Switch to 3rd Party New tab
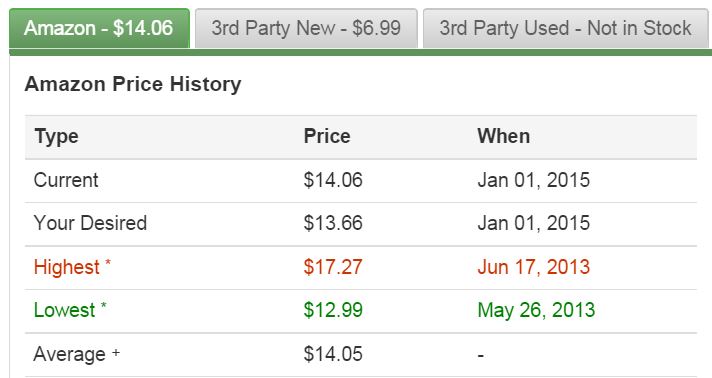The height and width of the screenshot is (378, 712). tap(306, 28)
